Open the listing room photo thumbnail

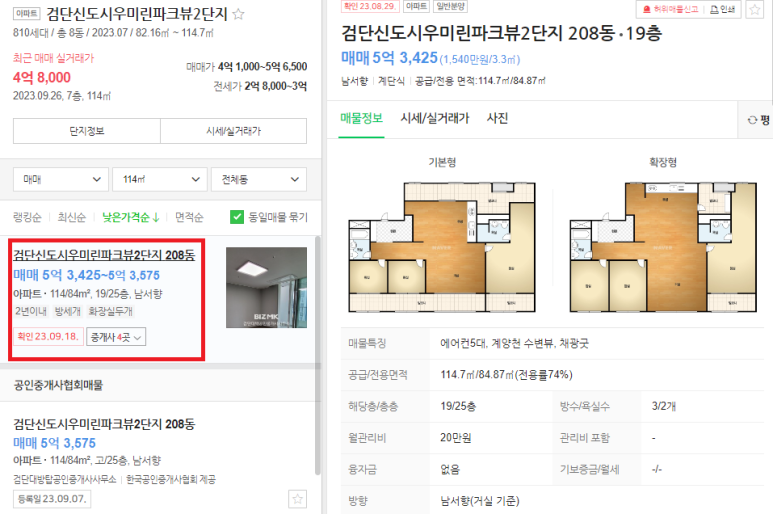tap(266, 288)
